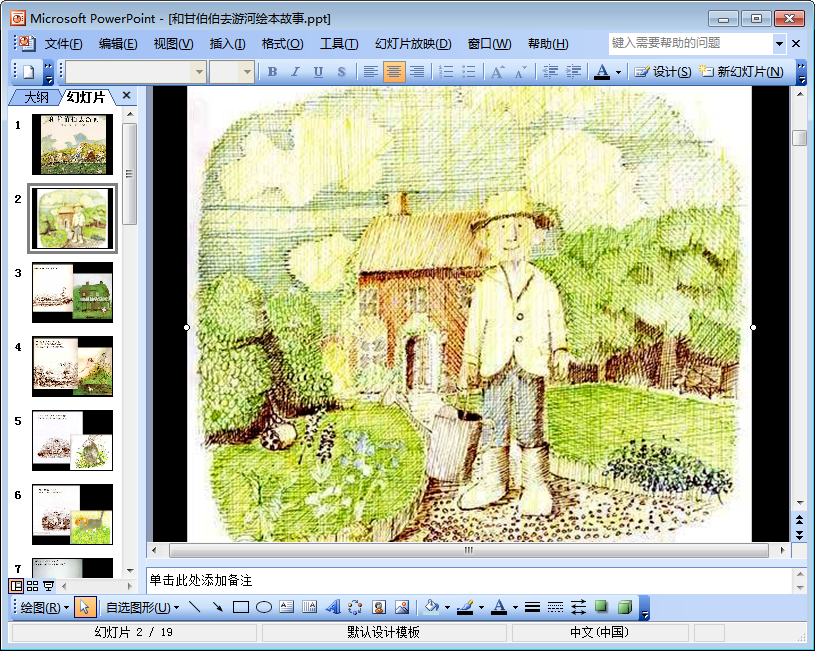
Task: Toggle center text alignment
Action: click(394, 72)
